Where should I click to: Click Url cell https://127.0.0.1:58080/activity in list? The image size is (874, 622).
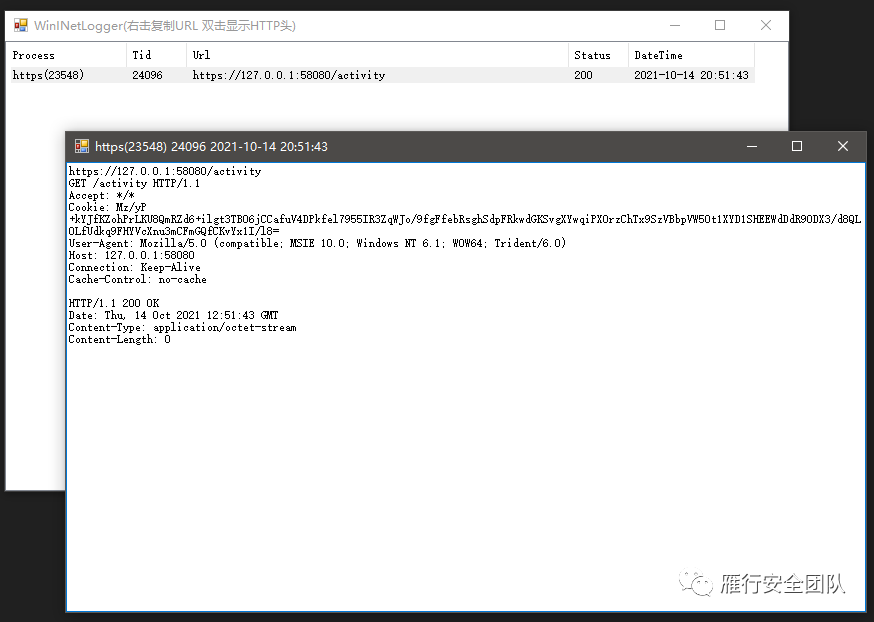[289, 75]
